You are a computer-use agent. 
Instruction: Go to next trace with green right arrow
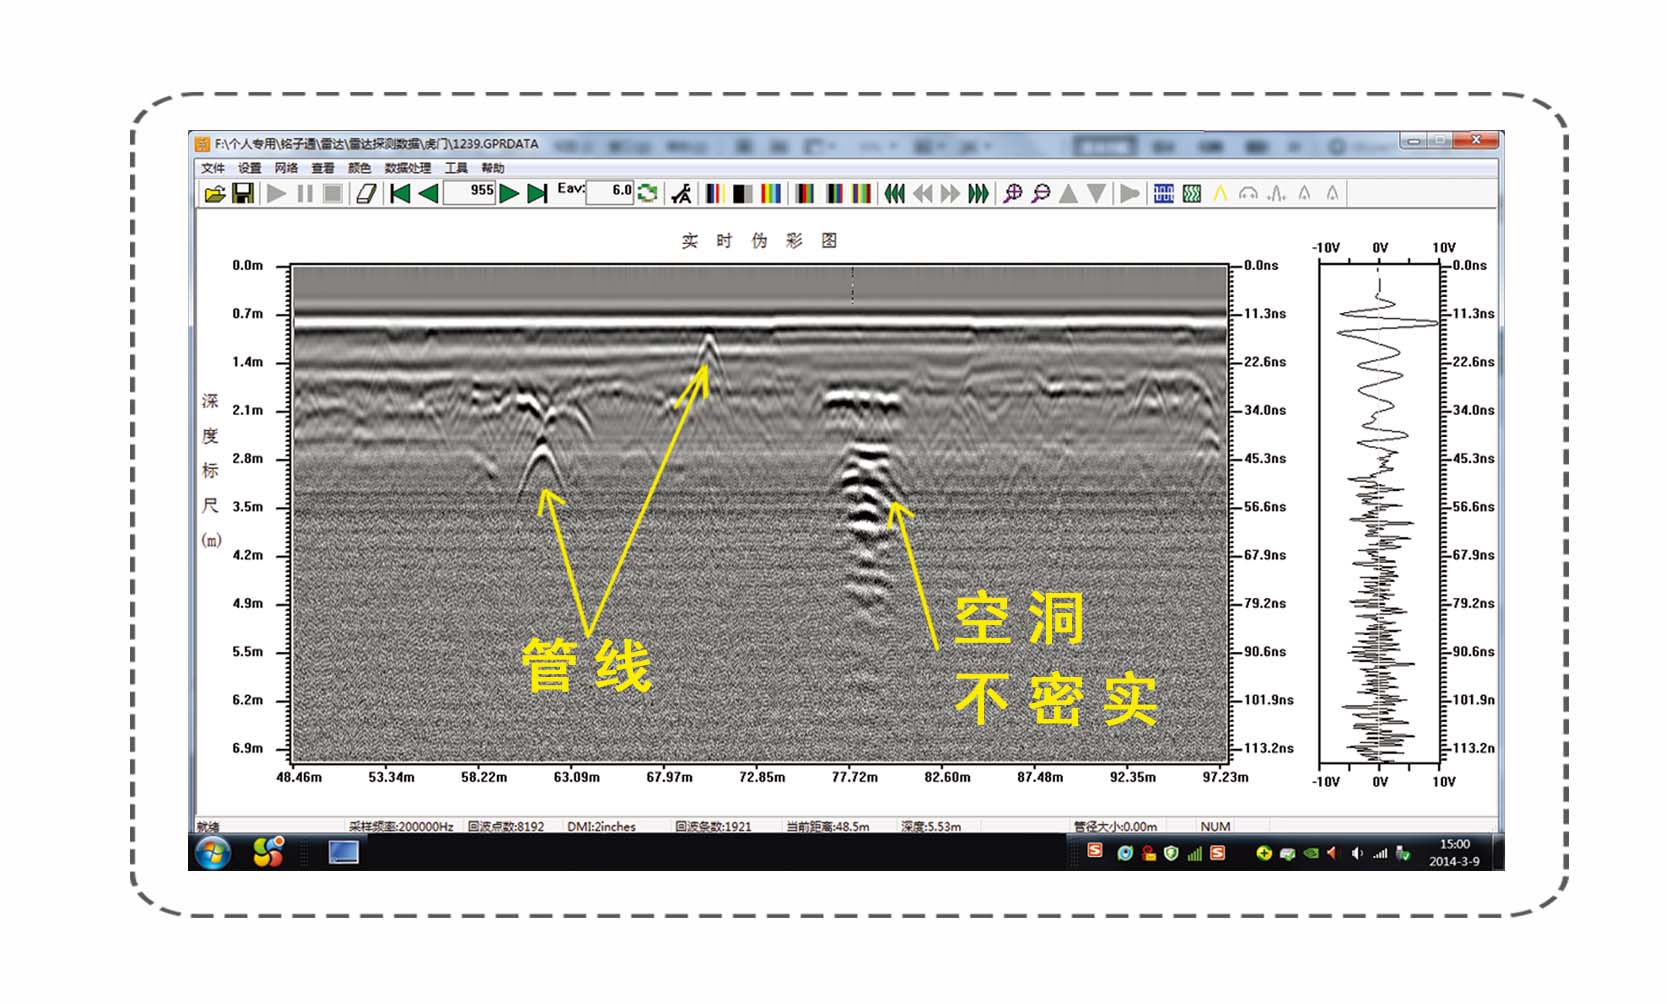(509, 194)
